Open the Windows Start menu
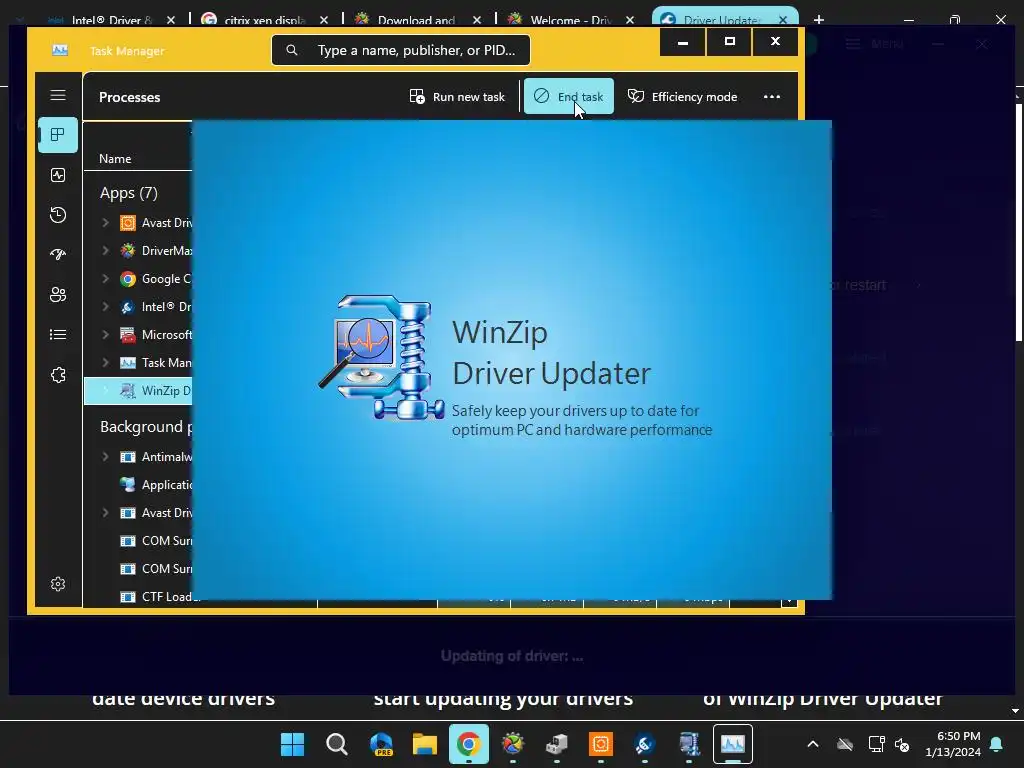Screen dimensions: 1024x768 click(x=293, y=744)
